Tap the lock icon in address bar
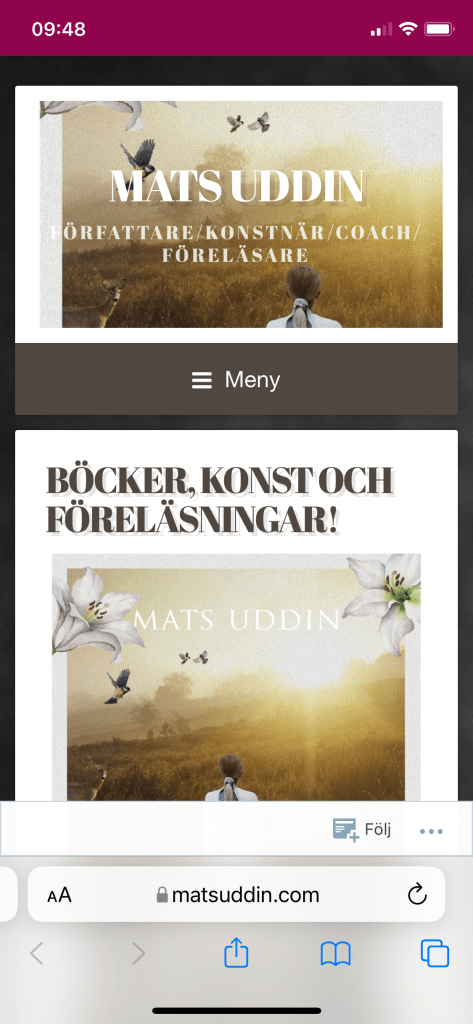473x1024 pixels. 162,895
